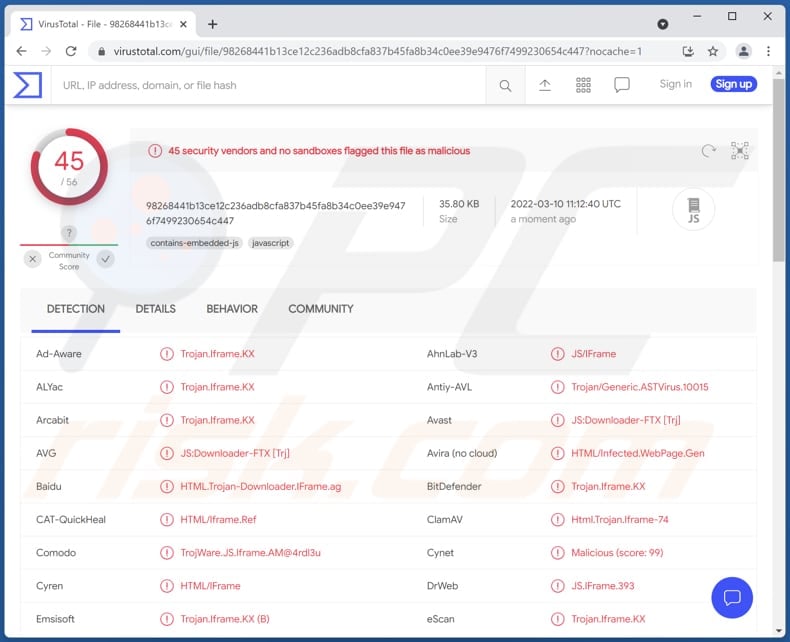Click the alert icon beside Cynet detection
Screen dimensions: 790x642
558,553
